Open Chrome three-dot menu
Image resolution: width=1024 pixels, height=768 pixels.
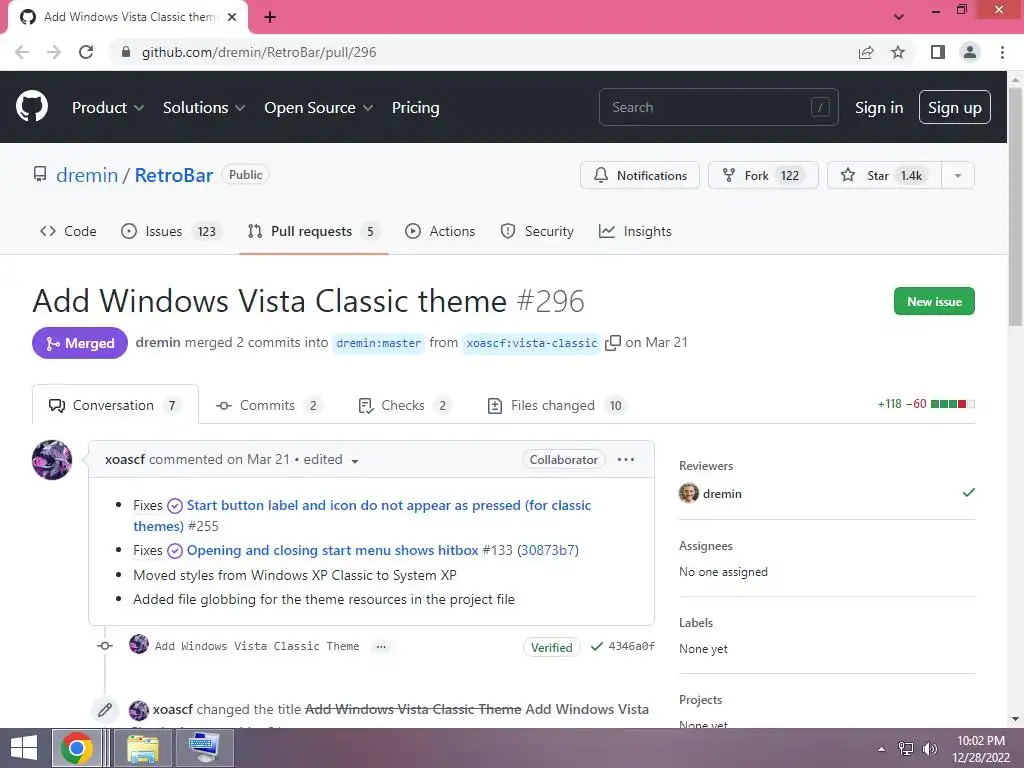point(1002,52)
